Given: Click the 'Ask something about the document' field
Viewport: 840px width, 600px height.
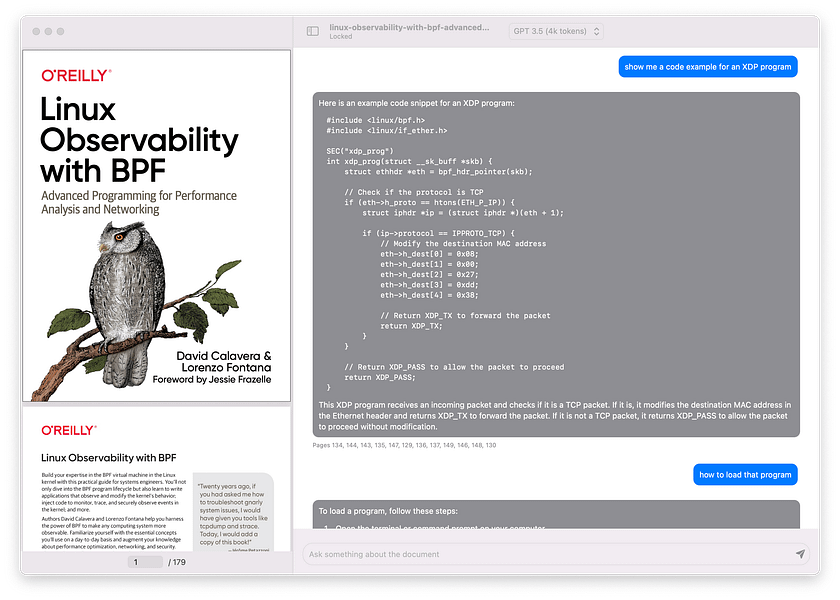Looking at the screenshot, I should (x=556, y=554).
